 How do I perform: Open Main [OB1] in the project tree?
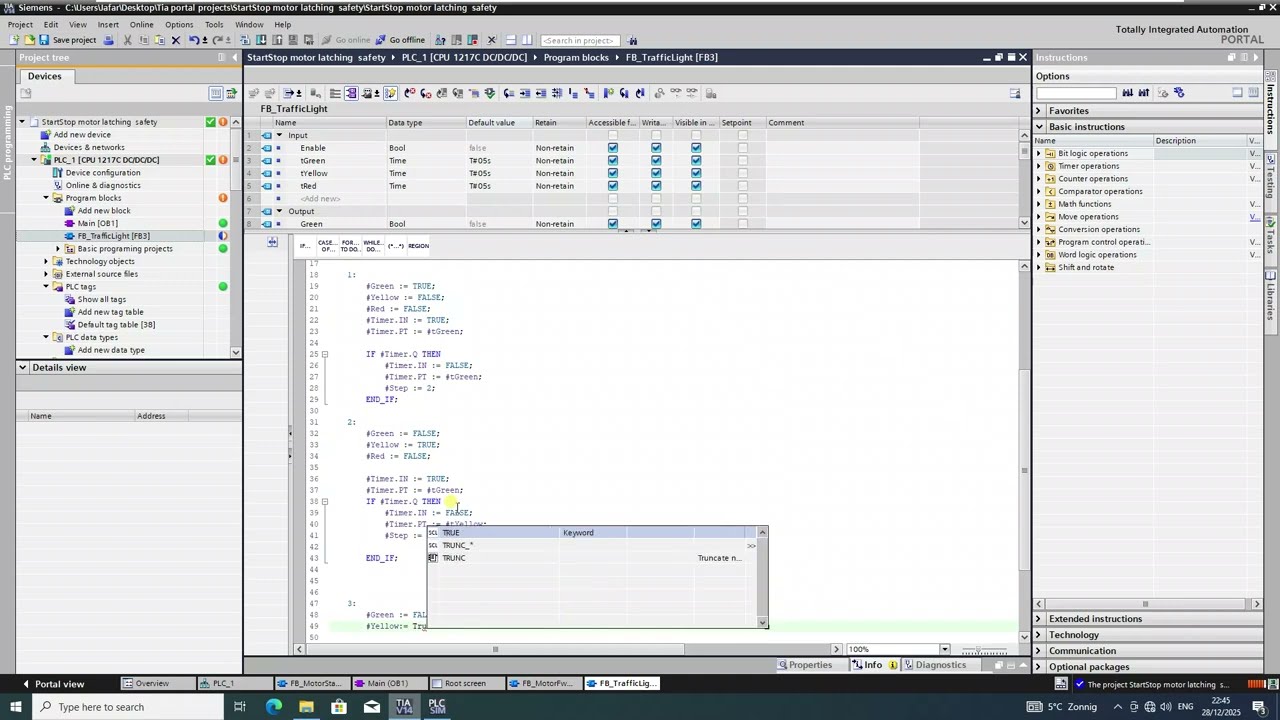click(x=97, y=223)
